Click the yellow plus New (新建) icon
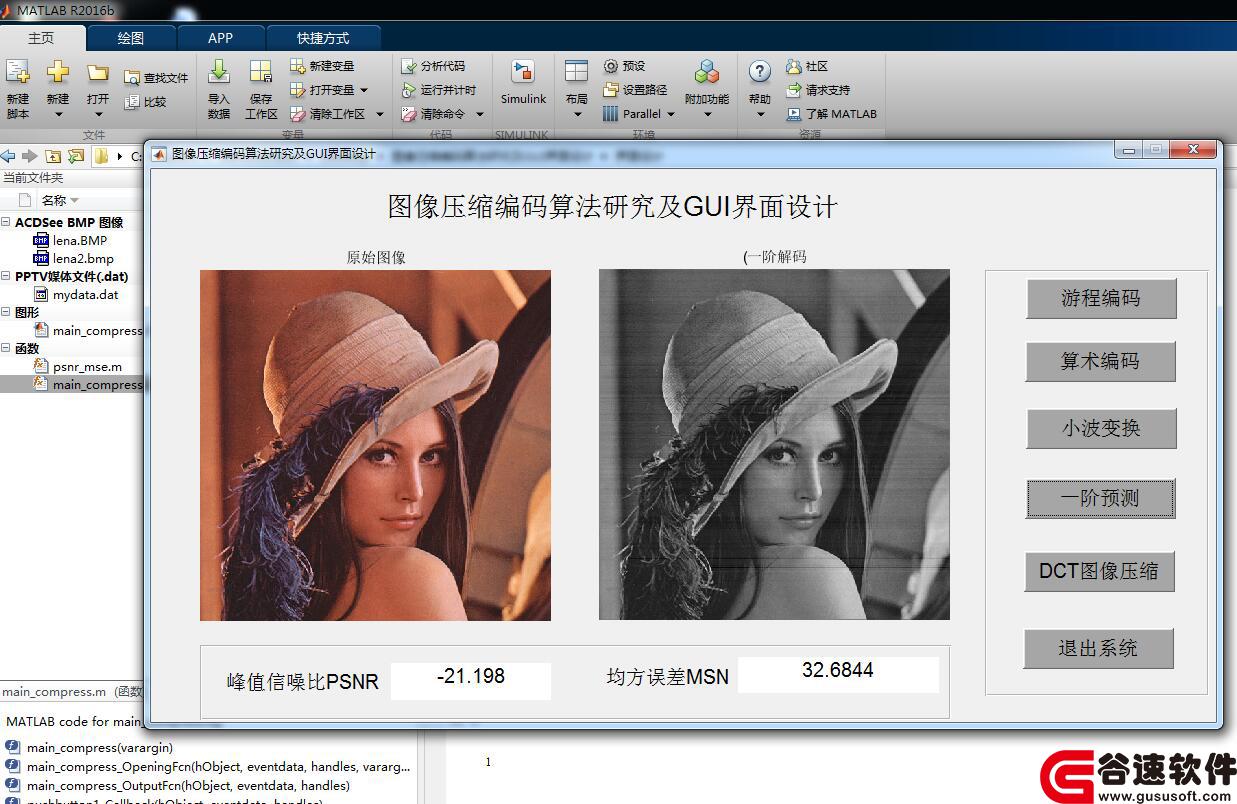The height and width of the screenshot is (804, 1237). (58, 74)
